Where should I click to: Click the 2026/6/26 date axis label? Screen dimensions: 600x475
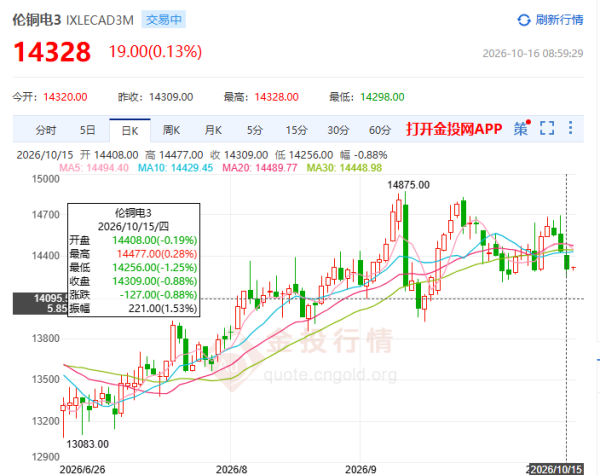(x=82, y=470)
